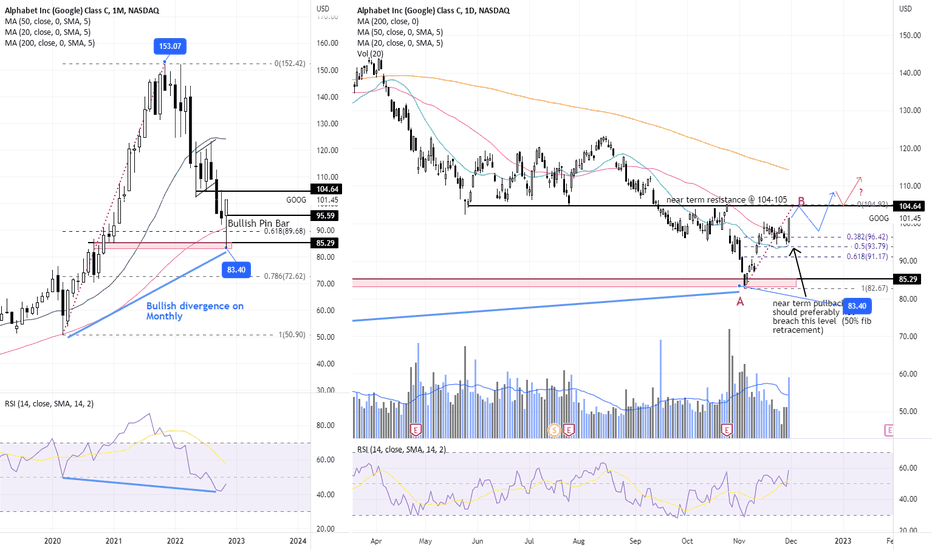Click the GOOG 101.45 label on monthly chart
The height and width of the screenshot is (550, 932).
point(313,200)
